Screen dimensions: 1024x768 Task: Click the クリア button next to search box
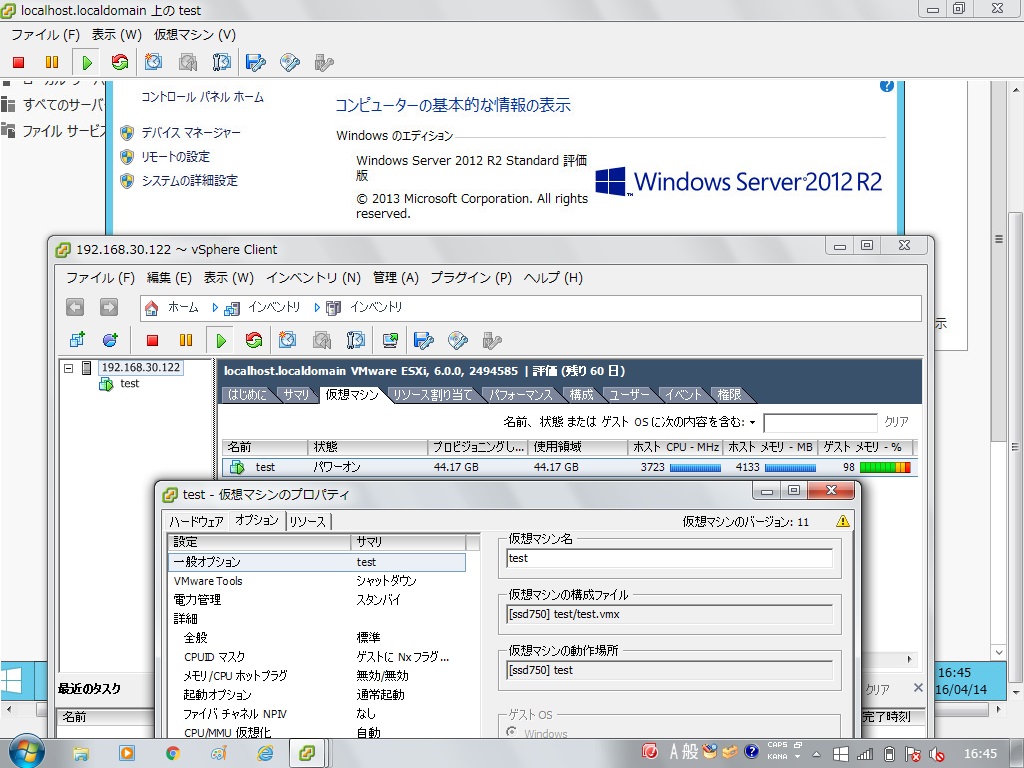[x=896, y=423]
